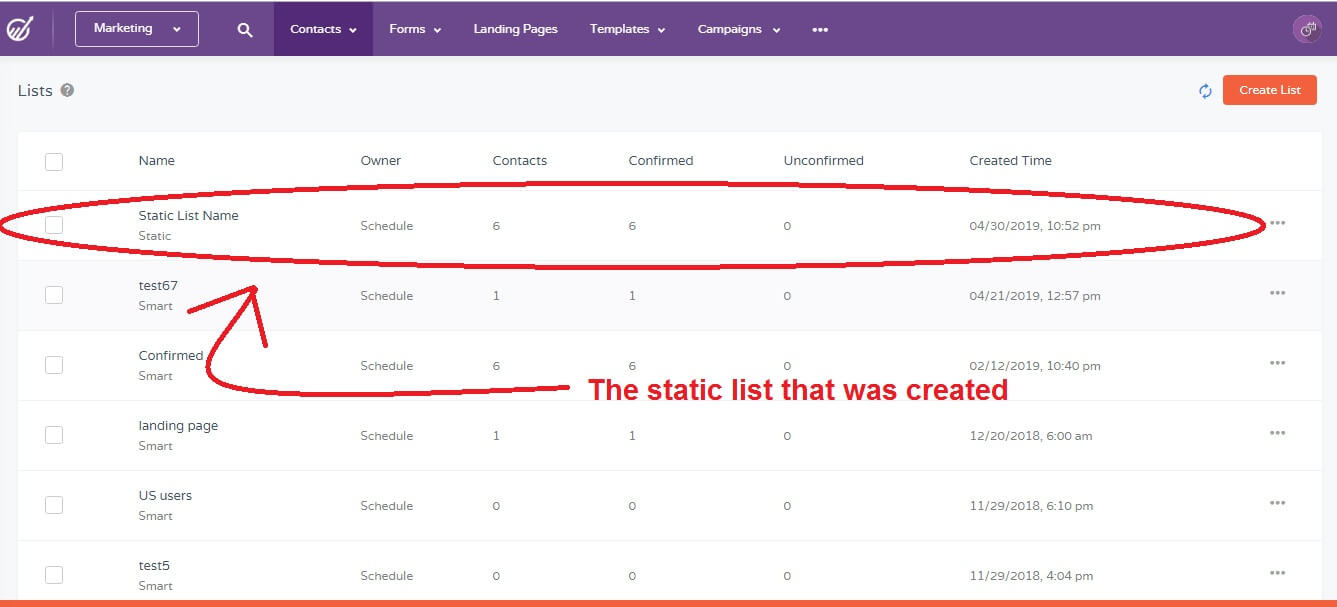Viewport: 1337px width, 607px height.
Task: Select the checkbox for Static List Name
Action: pyautogui.click(x=54, y=224)
